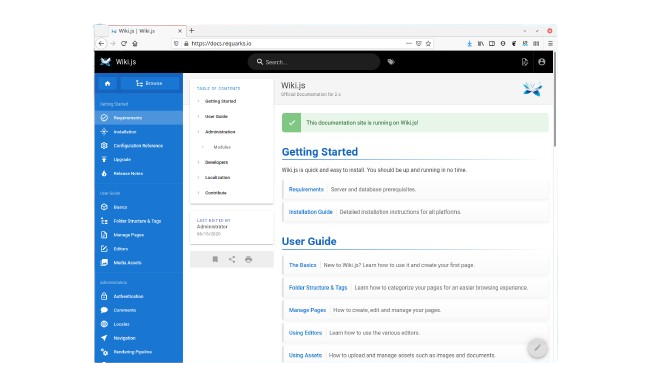Viewport: 666px width, 375px height.
Task: Click the share icon under table of contents
Action: click(231, 259)
